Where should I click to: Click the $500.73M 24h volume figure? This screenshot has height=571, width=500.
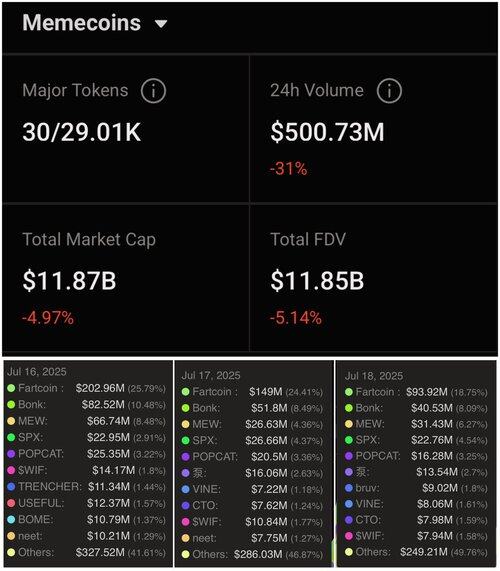(x=327, y=132)
